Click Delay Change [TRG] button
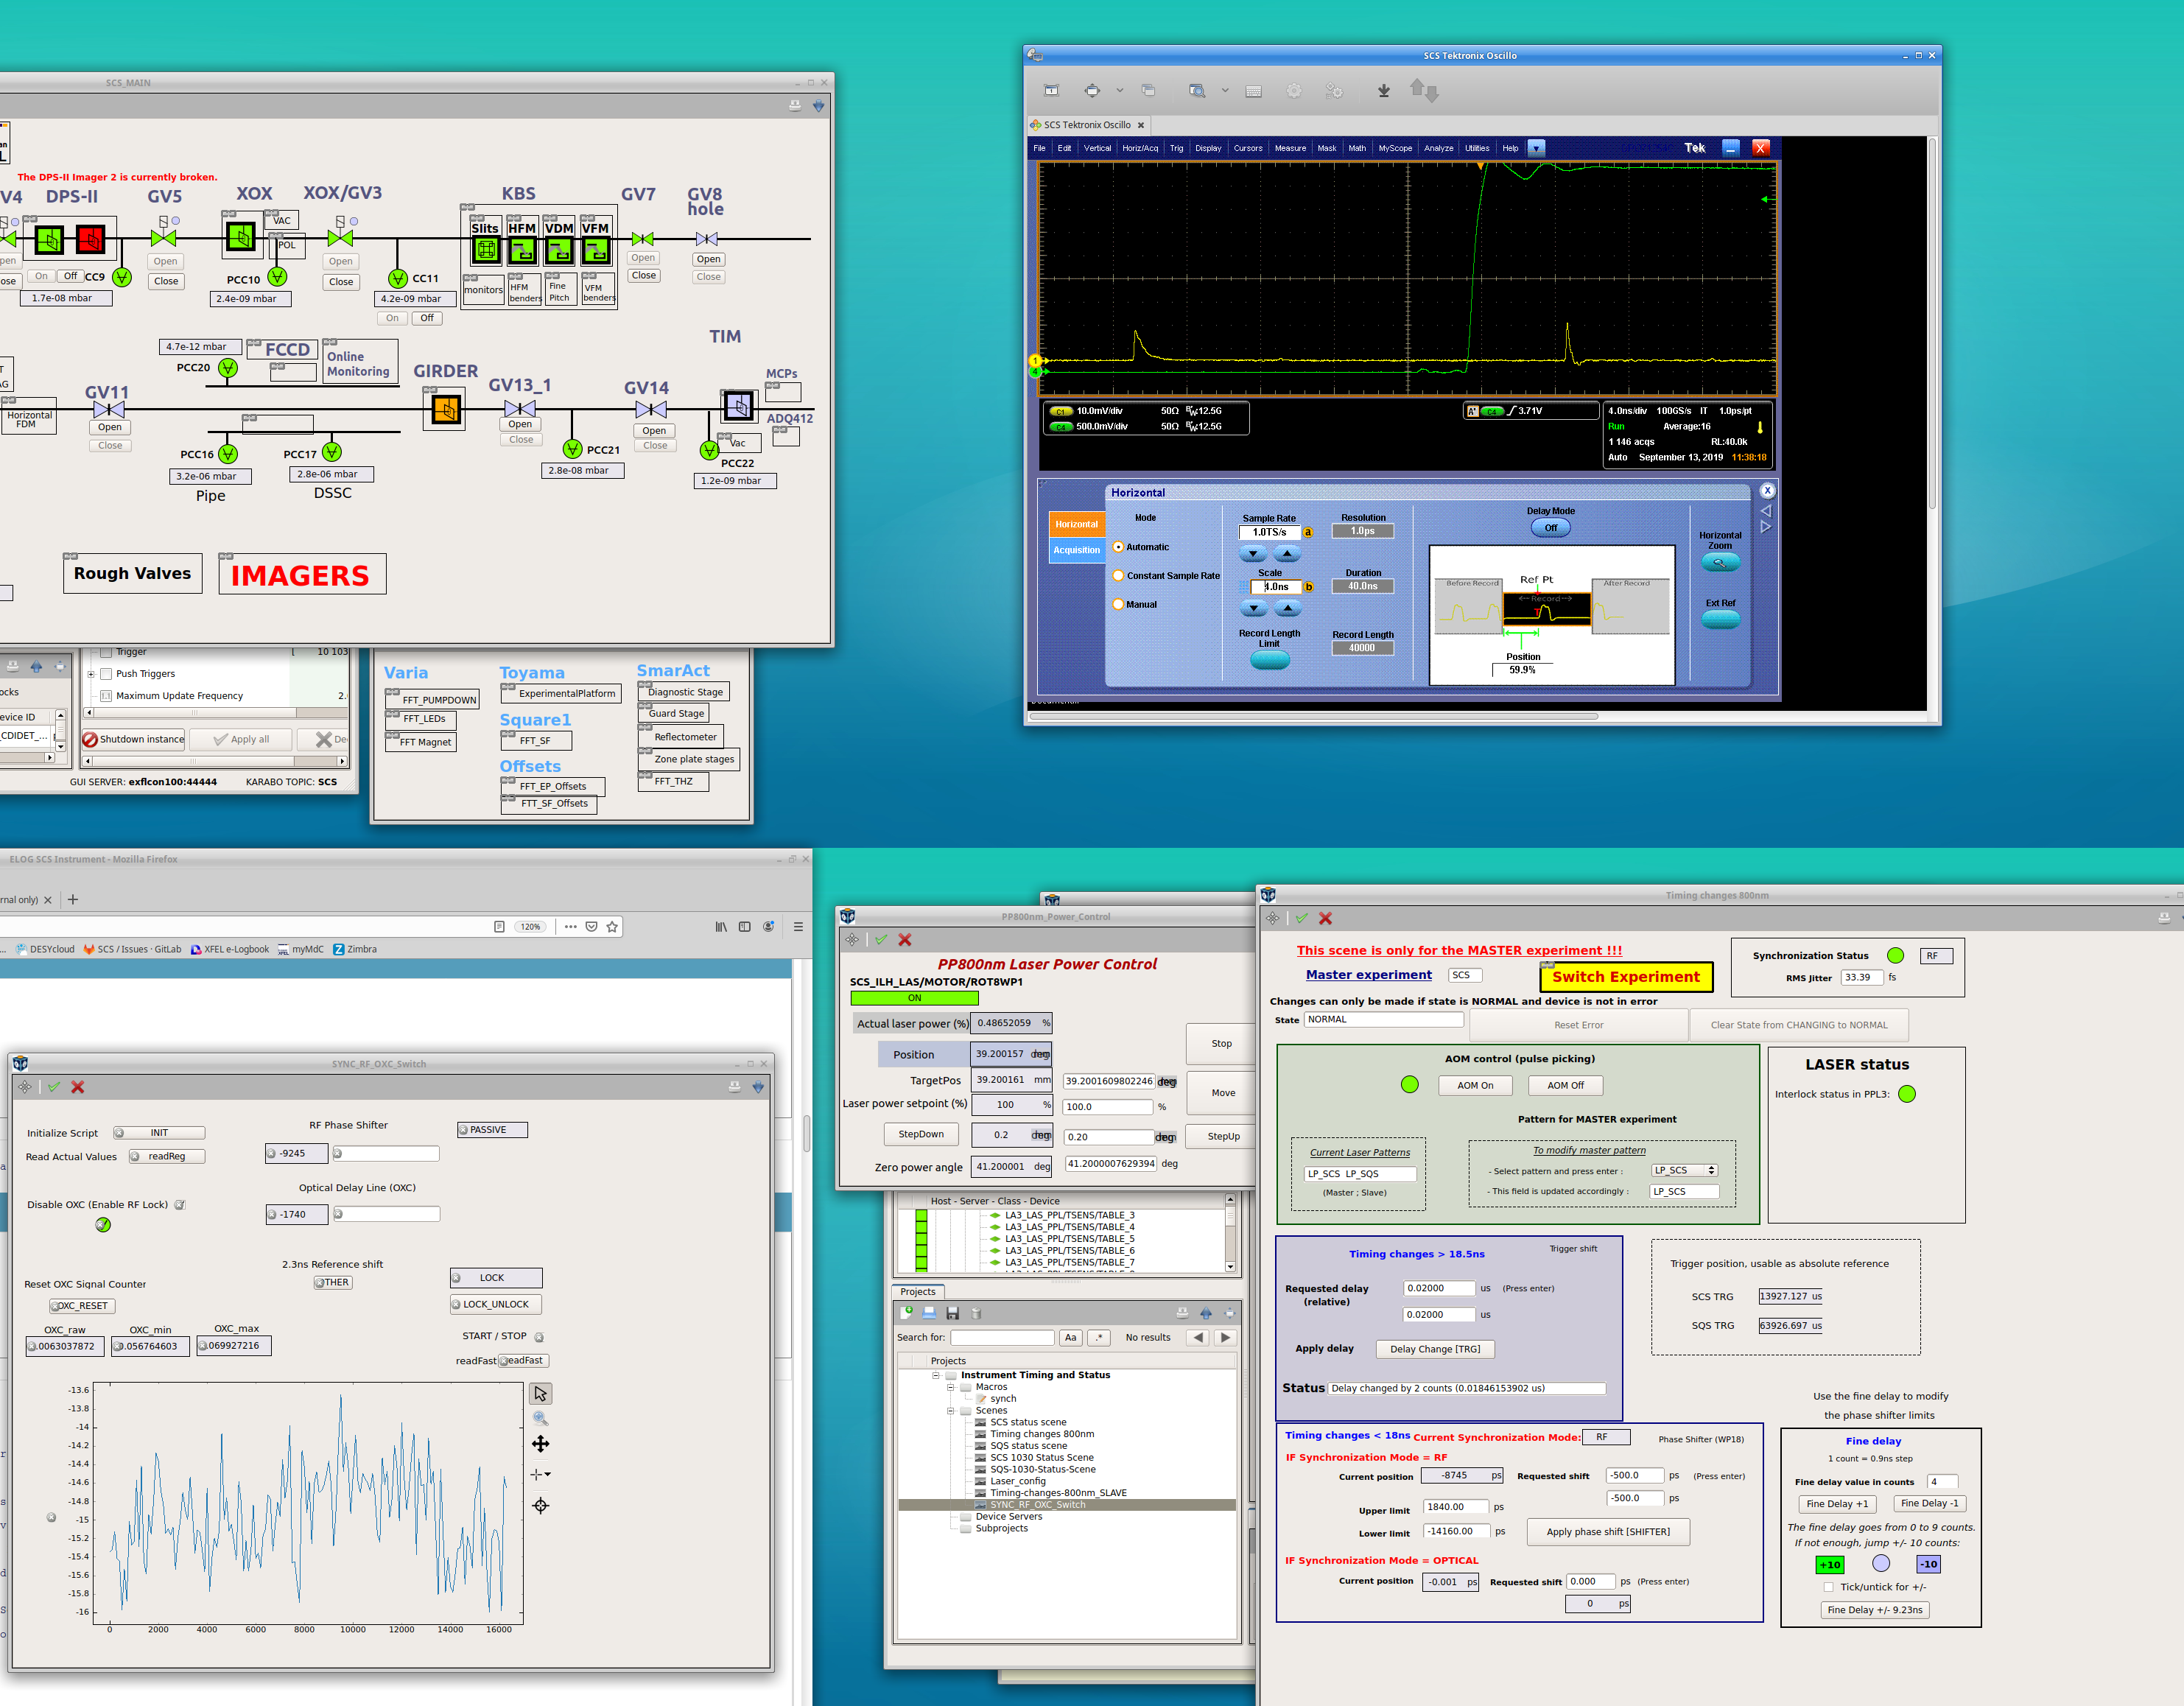Image resolution: width=2184 pixels, height=1706 pixels. 1435,1349
